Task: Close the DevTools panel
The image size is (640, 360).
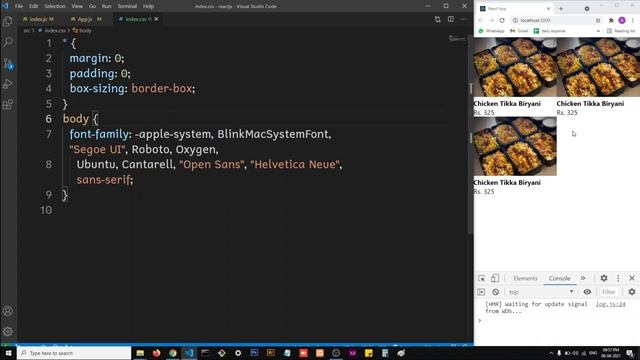Action: [x=632, y=278]
